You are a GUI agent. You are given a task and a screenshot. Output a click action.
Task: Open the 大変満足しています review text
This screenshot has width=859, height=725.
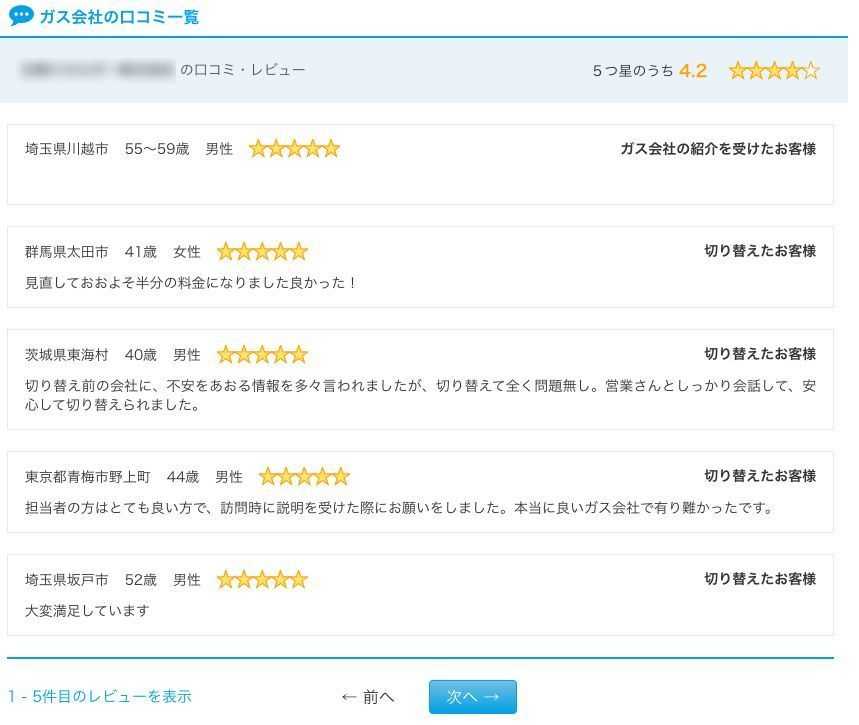pos(87,610)
